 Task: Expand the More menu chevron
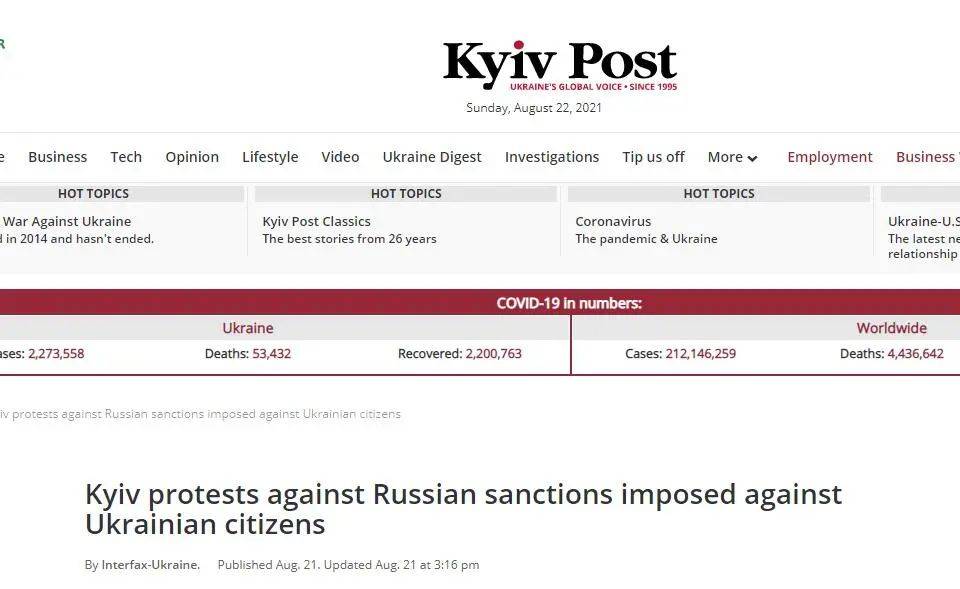[752, 158]
